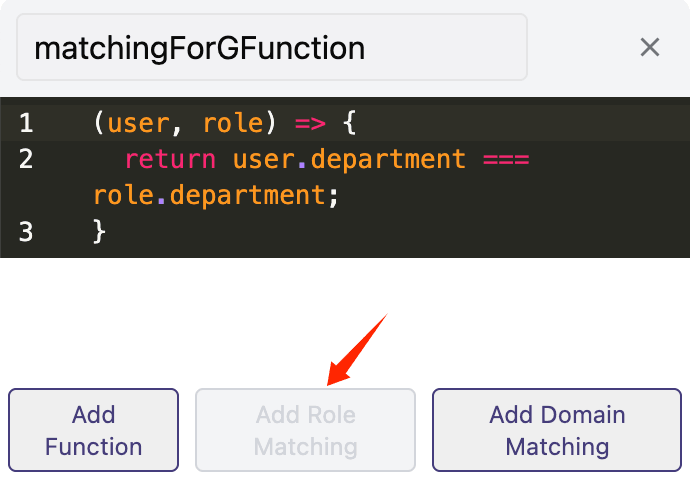The width and height of the screenshot is (690, 480).
Task: Click department property after user on line 2
Action: 386,160
